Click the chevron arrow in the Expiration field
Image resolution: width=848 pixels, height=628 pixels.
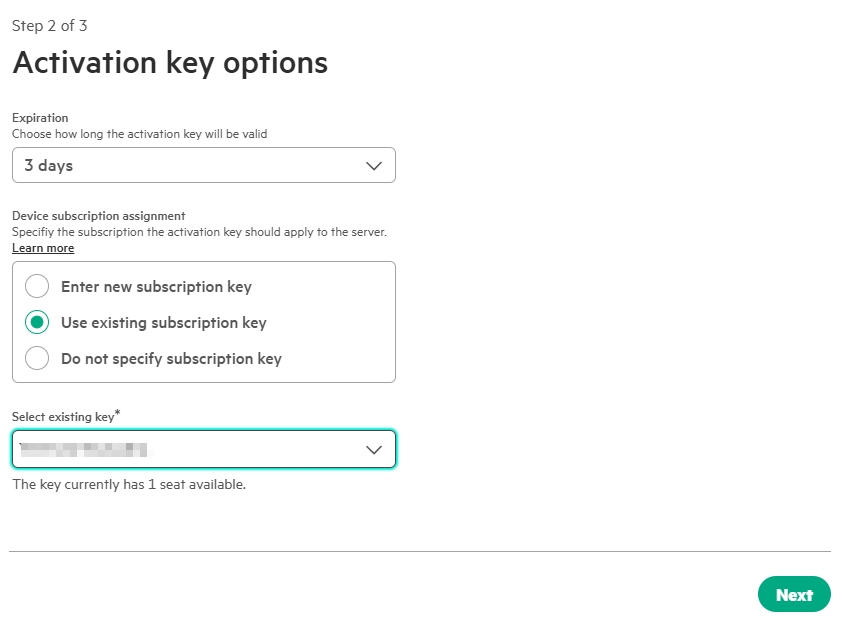(x=374, y=166)
